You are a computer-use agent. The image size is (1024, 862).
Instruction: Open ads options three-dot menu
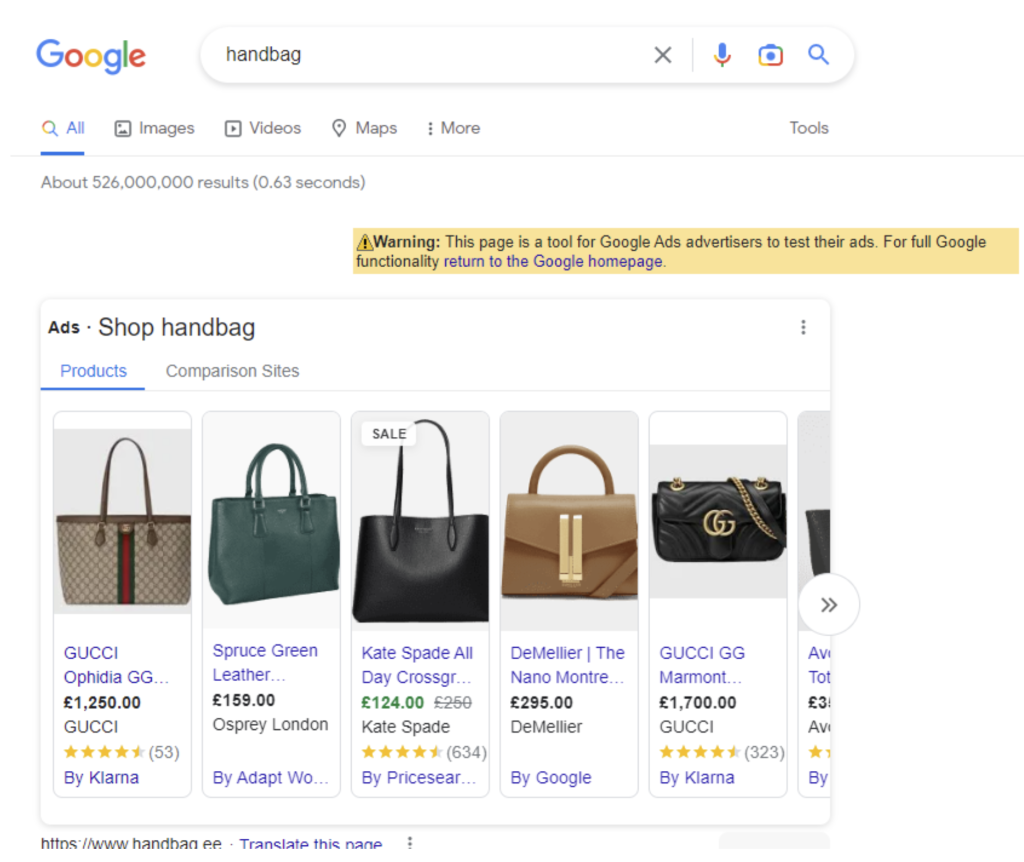803,327
